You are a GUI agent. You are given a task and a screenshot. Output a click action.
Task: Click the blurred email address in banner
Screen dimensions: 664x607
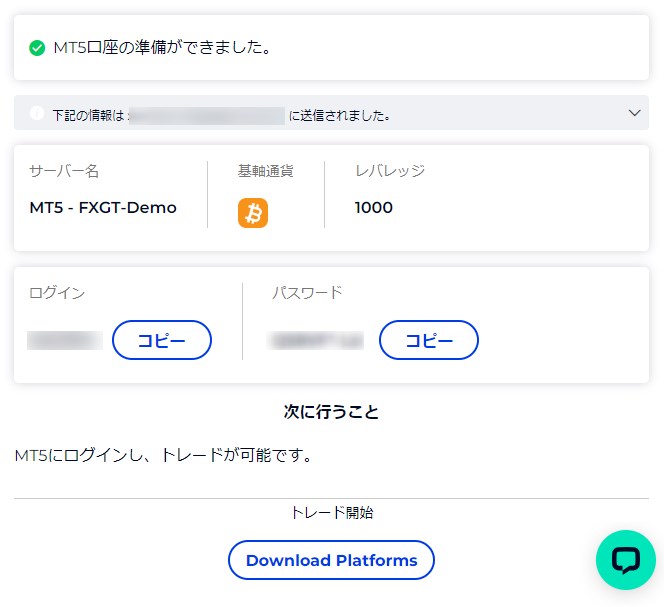click(207, 116)
